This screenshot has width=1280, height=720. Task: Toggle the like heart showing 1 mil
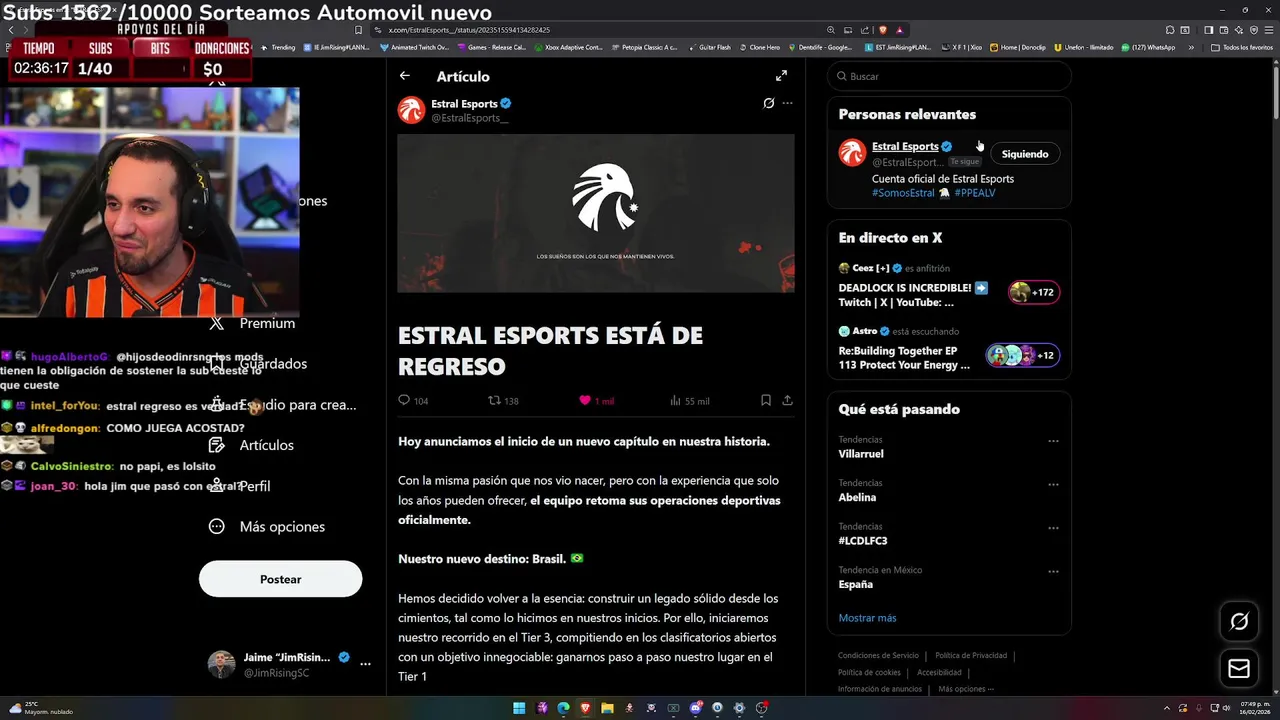[x=585, y=400]
